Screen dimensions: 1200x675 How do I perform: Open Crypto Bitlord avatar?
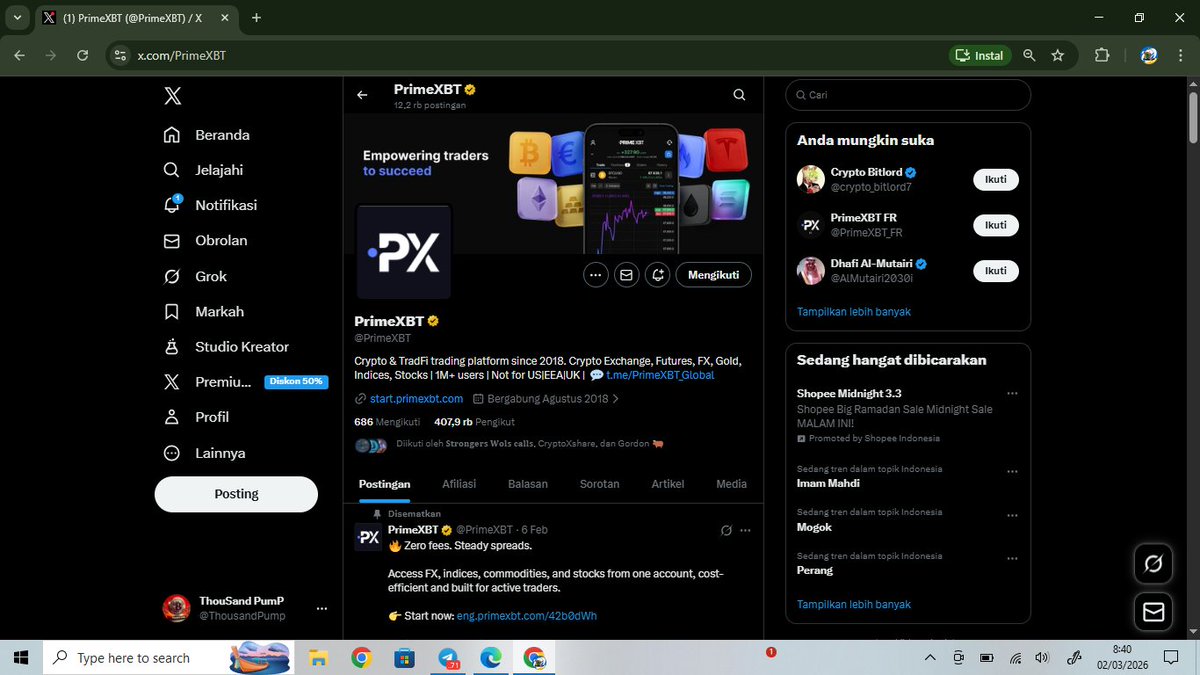tap(811, 180)
